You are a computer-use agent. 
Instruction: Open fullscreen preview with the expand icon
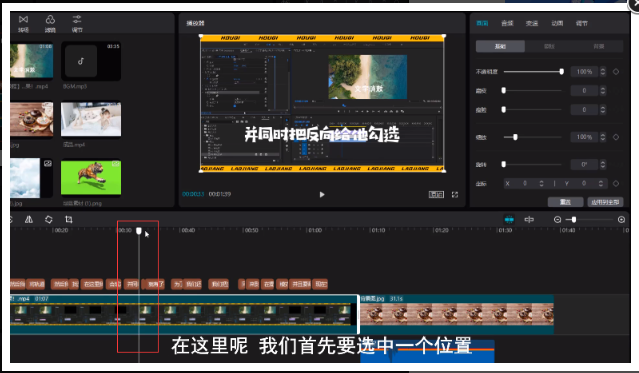click(455, 194)
